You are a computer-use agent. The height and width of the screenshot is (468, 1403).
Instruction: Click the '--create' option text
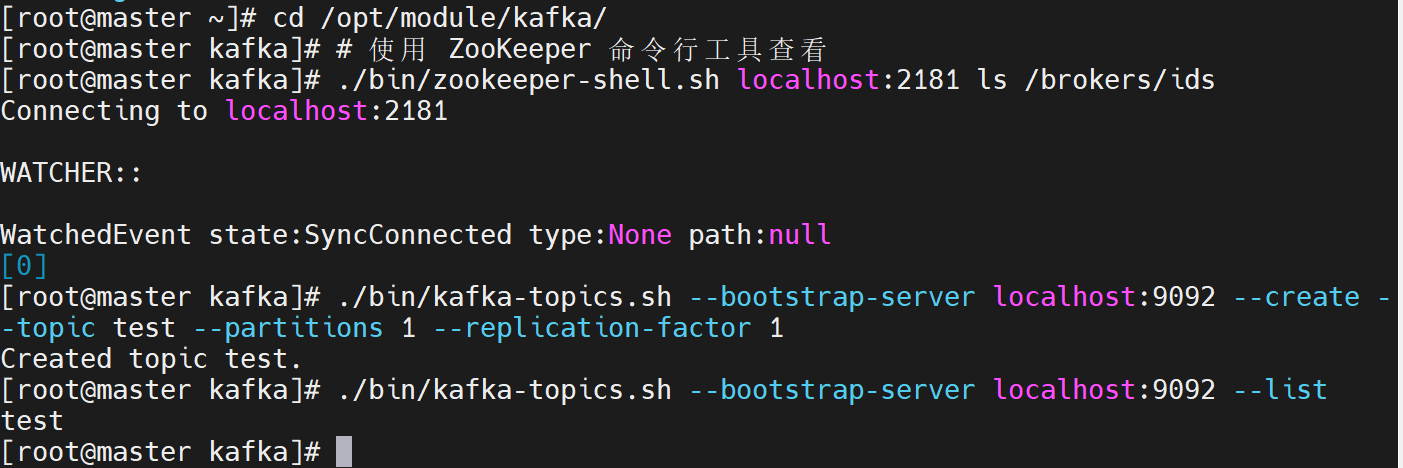coord(1295,297)
